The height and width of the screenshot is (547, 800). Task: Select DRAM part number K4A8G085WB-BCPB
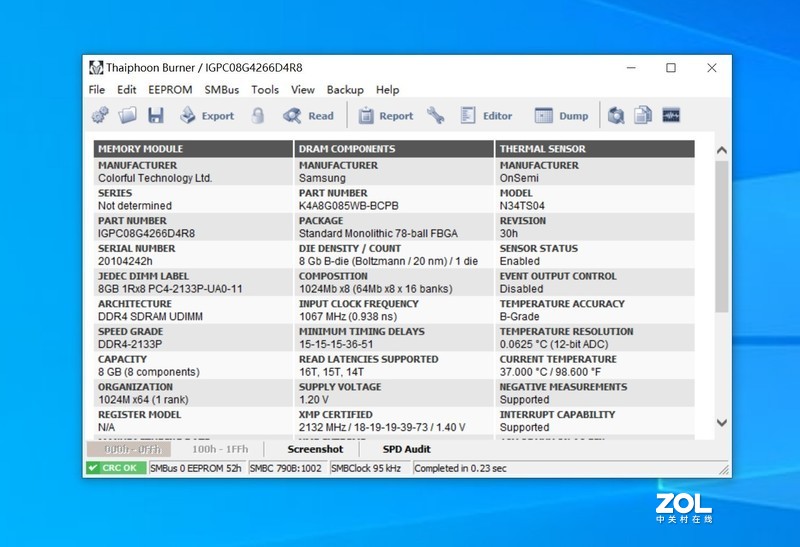(x=348, y=206)
